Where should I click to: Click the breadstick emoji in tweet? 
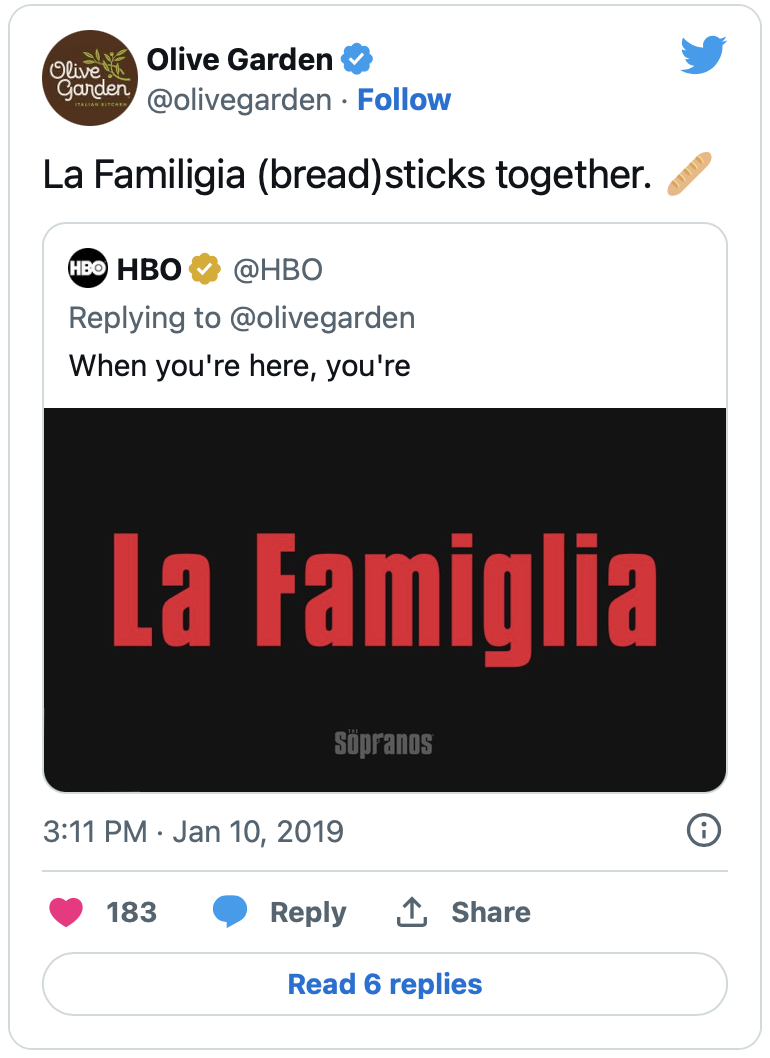pyautogui.click(x=689, y=174)
